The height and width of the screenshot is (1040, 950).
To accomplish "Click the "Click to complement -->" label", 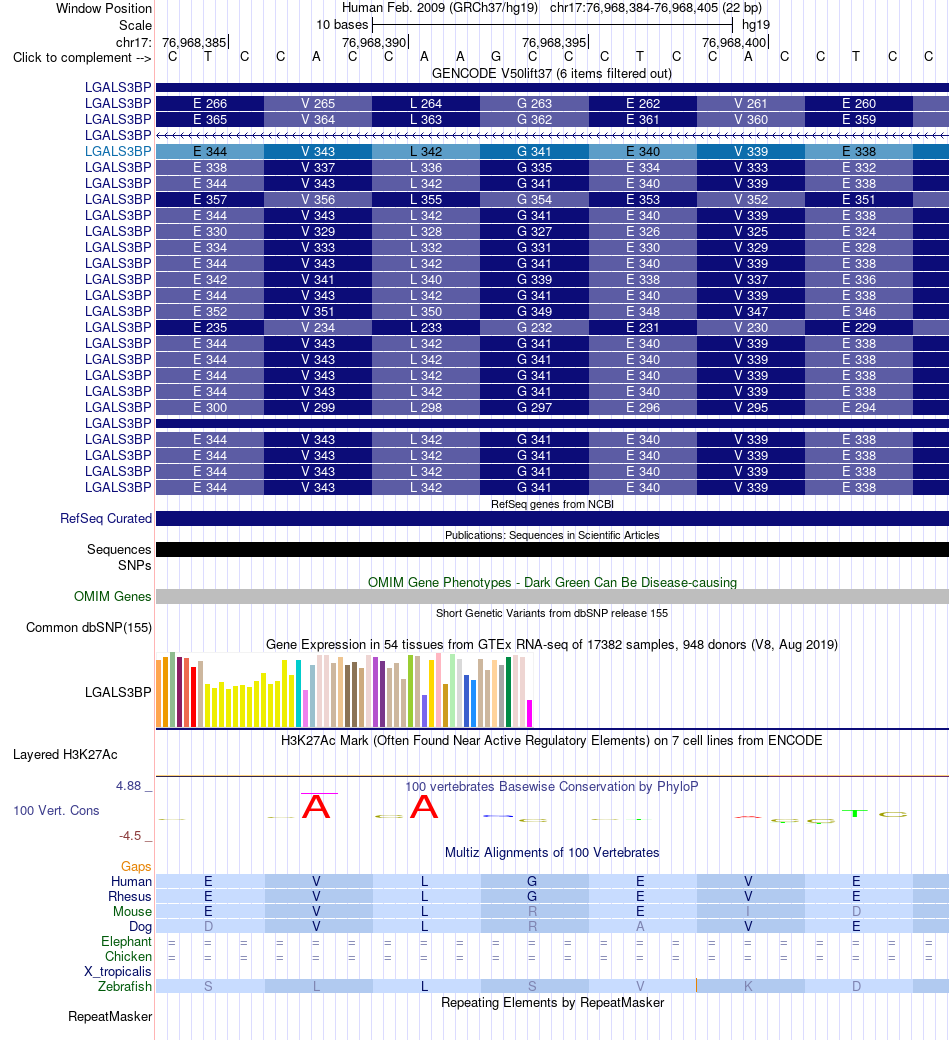I will click(x=82, y=58).
